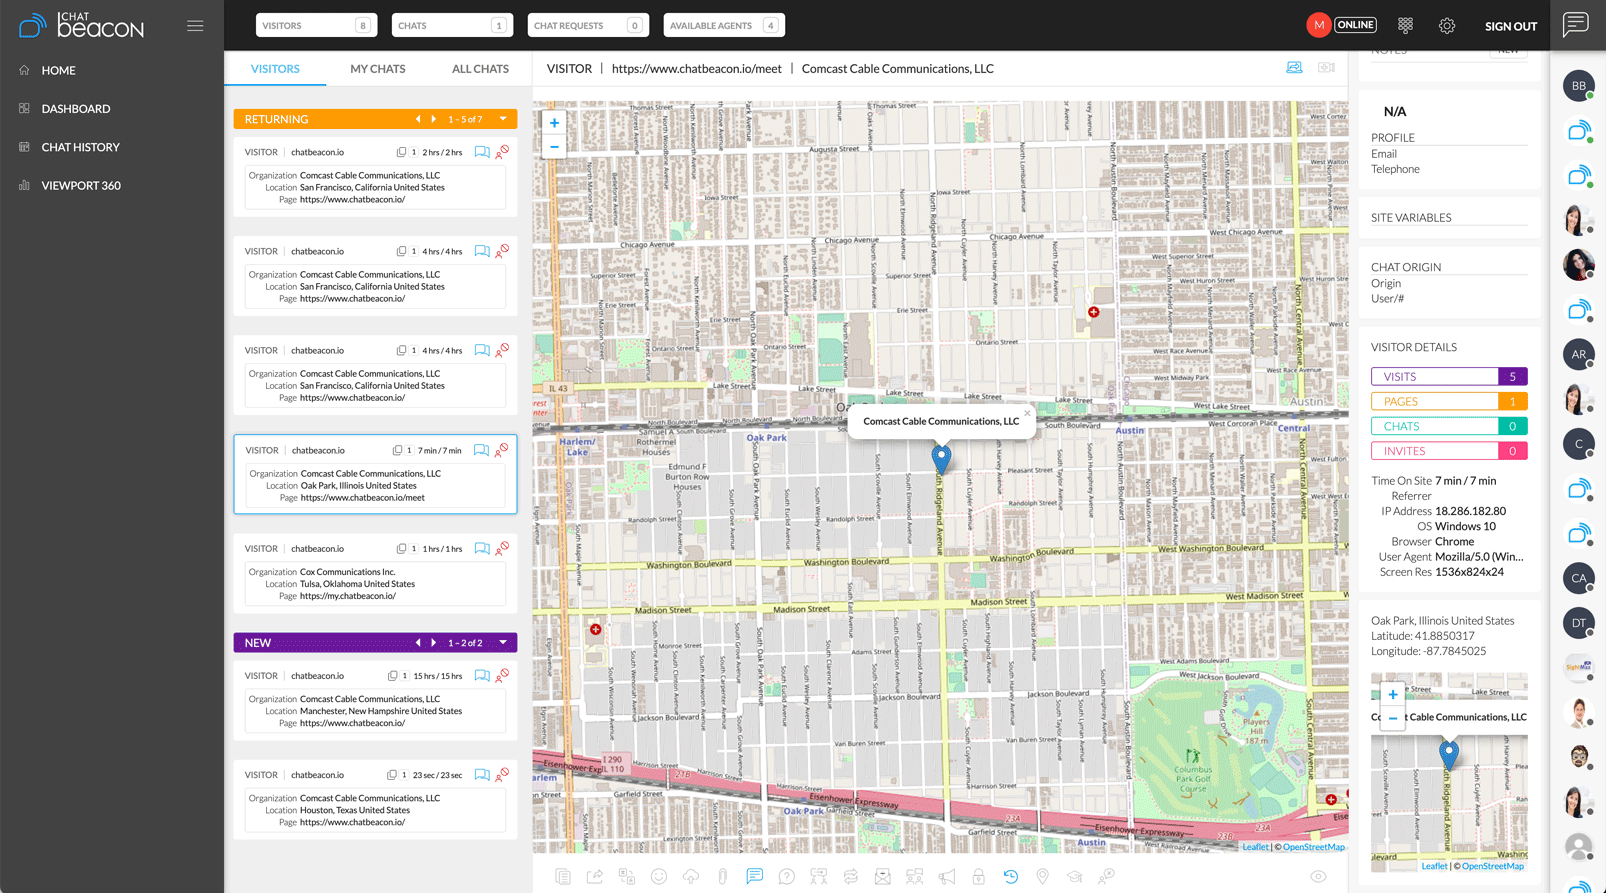Go to next page of NEW visitors

(x=434, y=643)
